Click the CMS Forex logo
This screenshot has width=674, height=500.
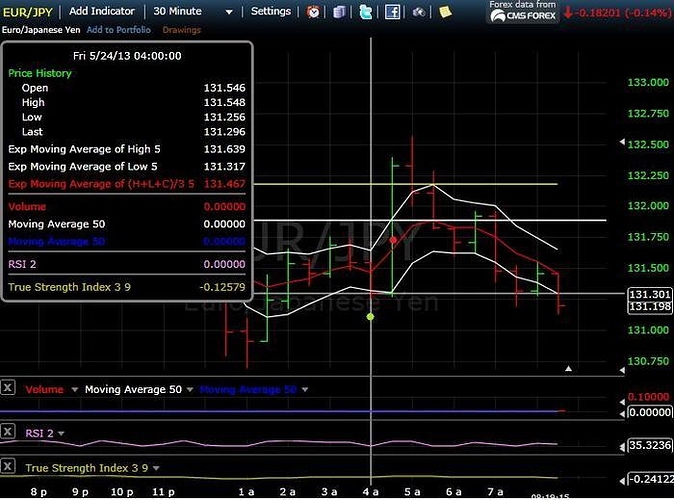click(x=523, y=16)
